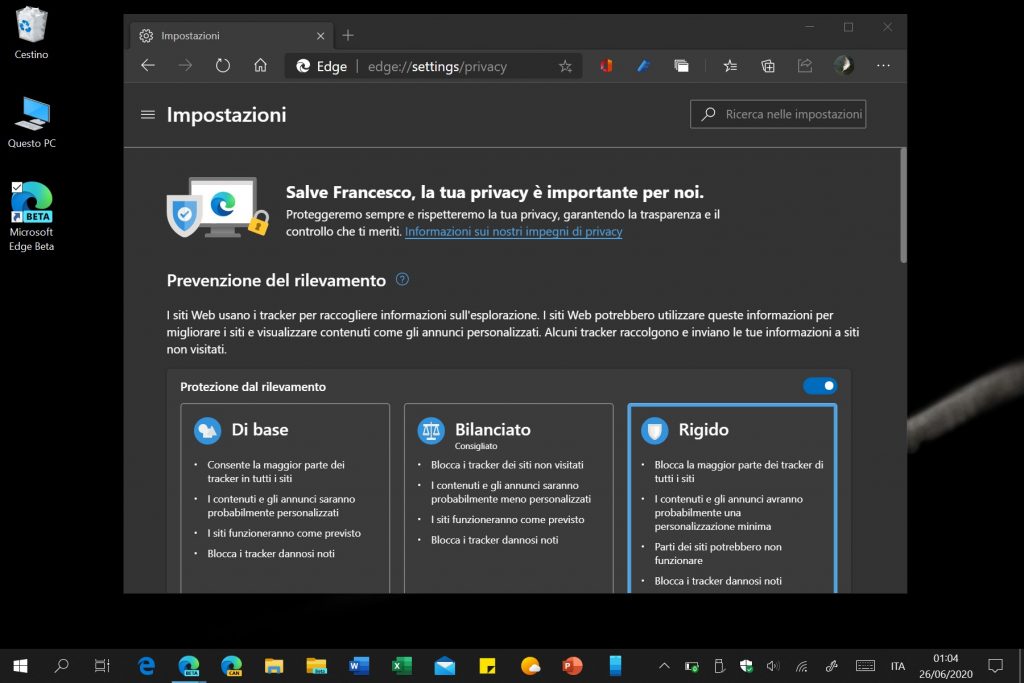Open the Favorites list icon
Screen dimensions: 1024x683
click(x=730, y=66)
